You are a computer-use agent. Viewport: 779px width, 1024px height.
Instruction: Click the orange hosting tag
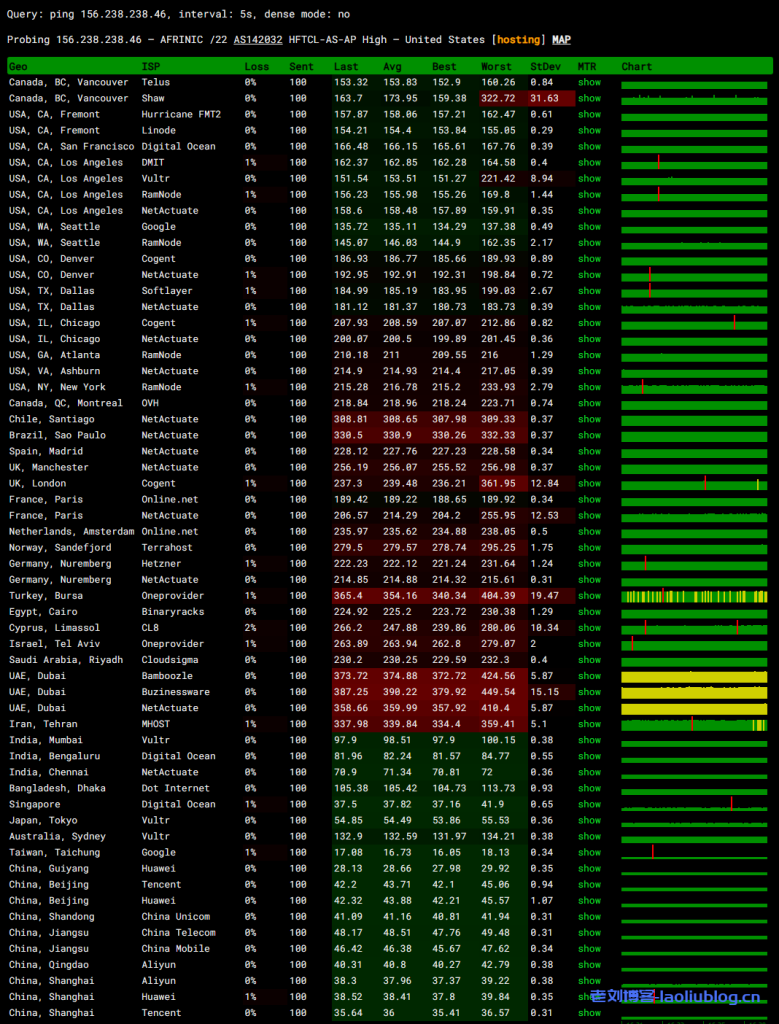(x=518, y=40)
